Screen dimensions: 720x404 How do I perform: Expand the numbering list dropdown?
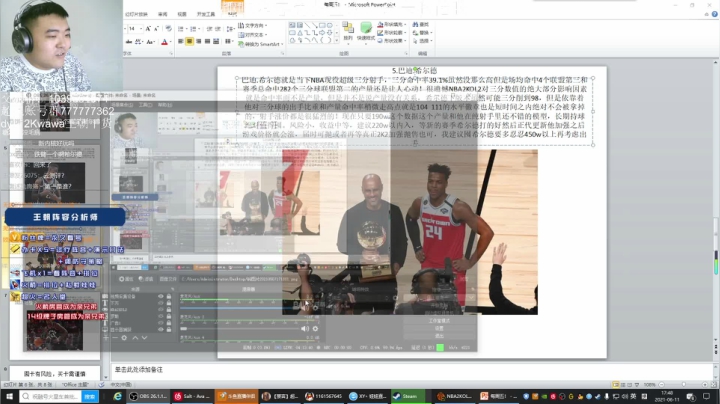(199, 28)
